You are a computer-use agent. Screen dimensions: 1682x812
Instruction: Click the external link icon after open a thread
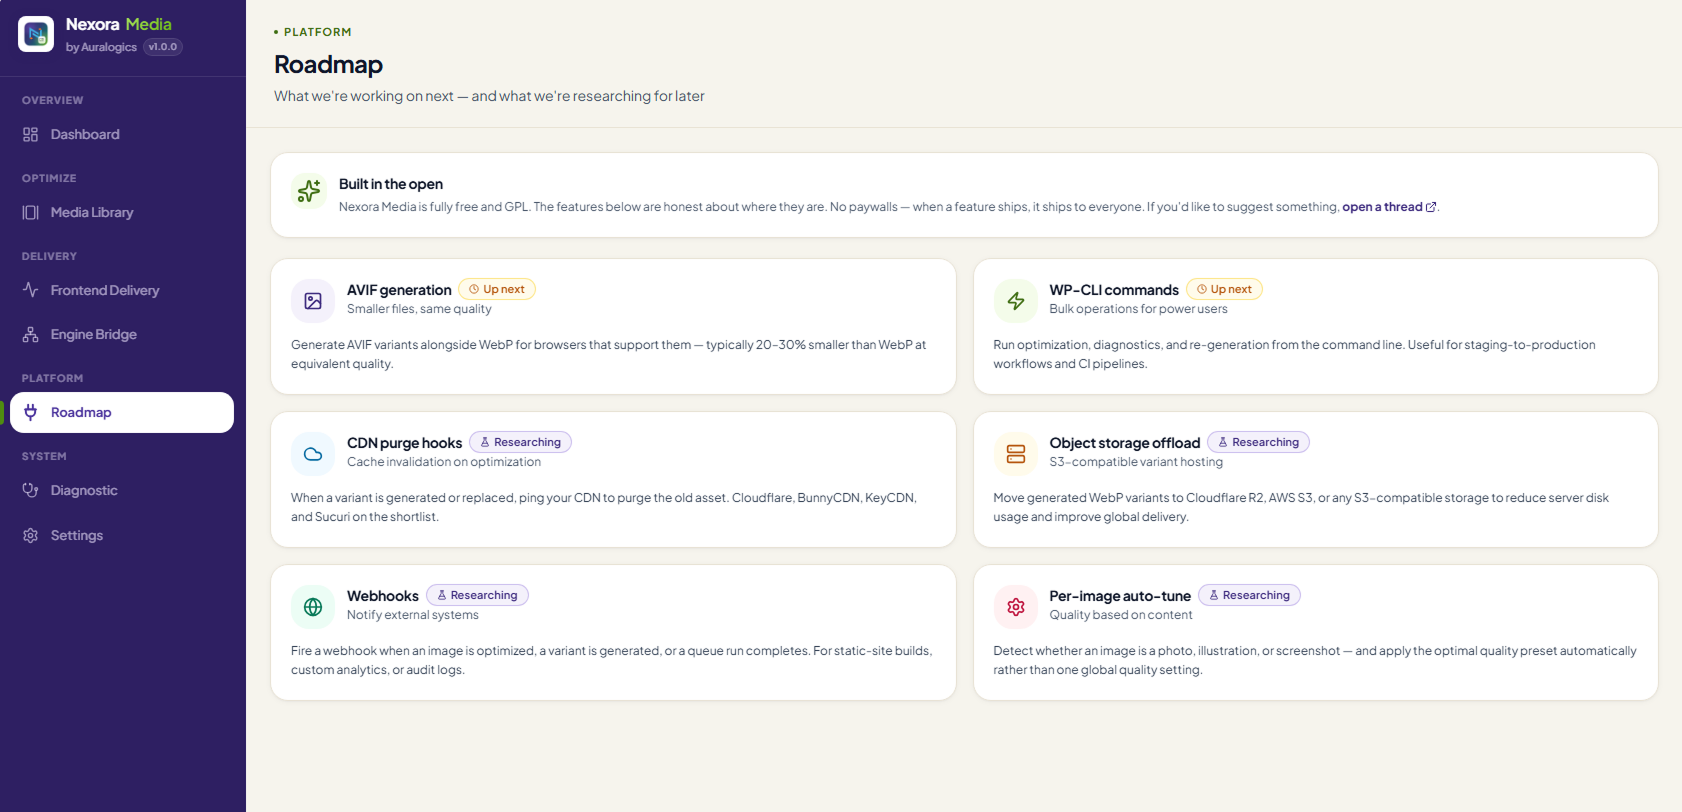click(x=1431, y=207)
